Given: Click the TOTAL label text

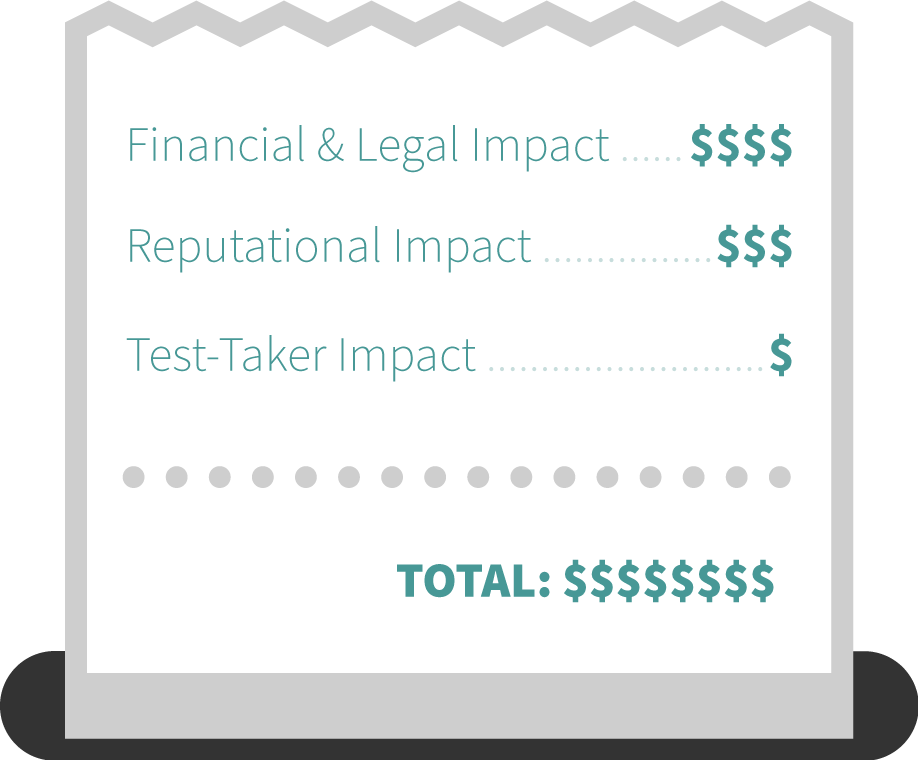Looking at the screenshot, I should click(x=473, y=581).
